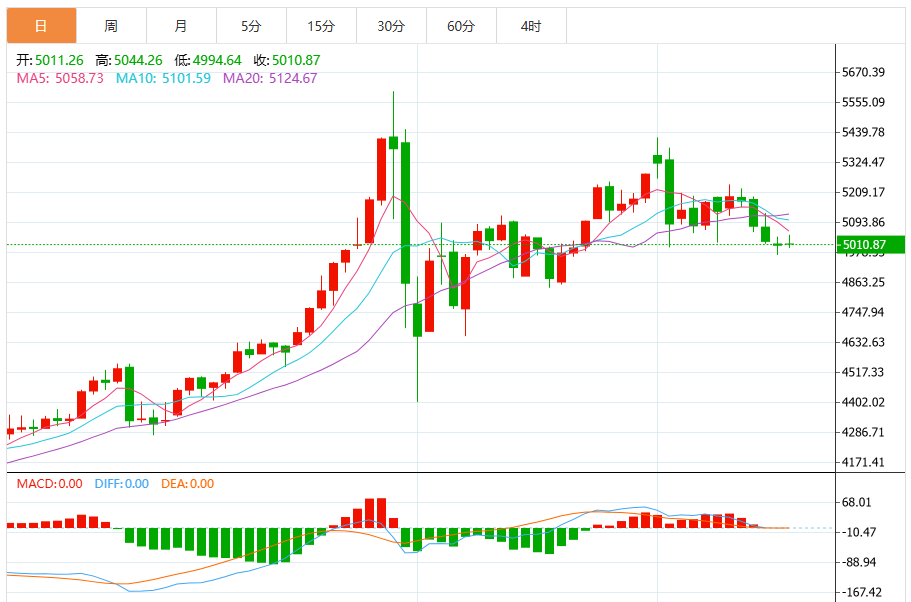
Task: Click the MA10 indicator label
Action: click(x=163, y=78)
